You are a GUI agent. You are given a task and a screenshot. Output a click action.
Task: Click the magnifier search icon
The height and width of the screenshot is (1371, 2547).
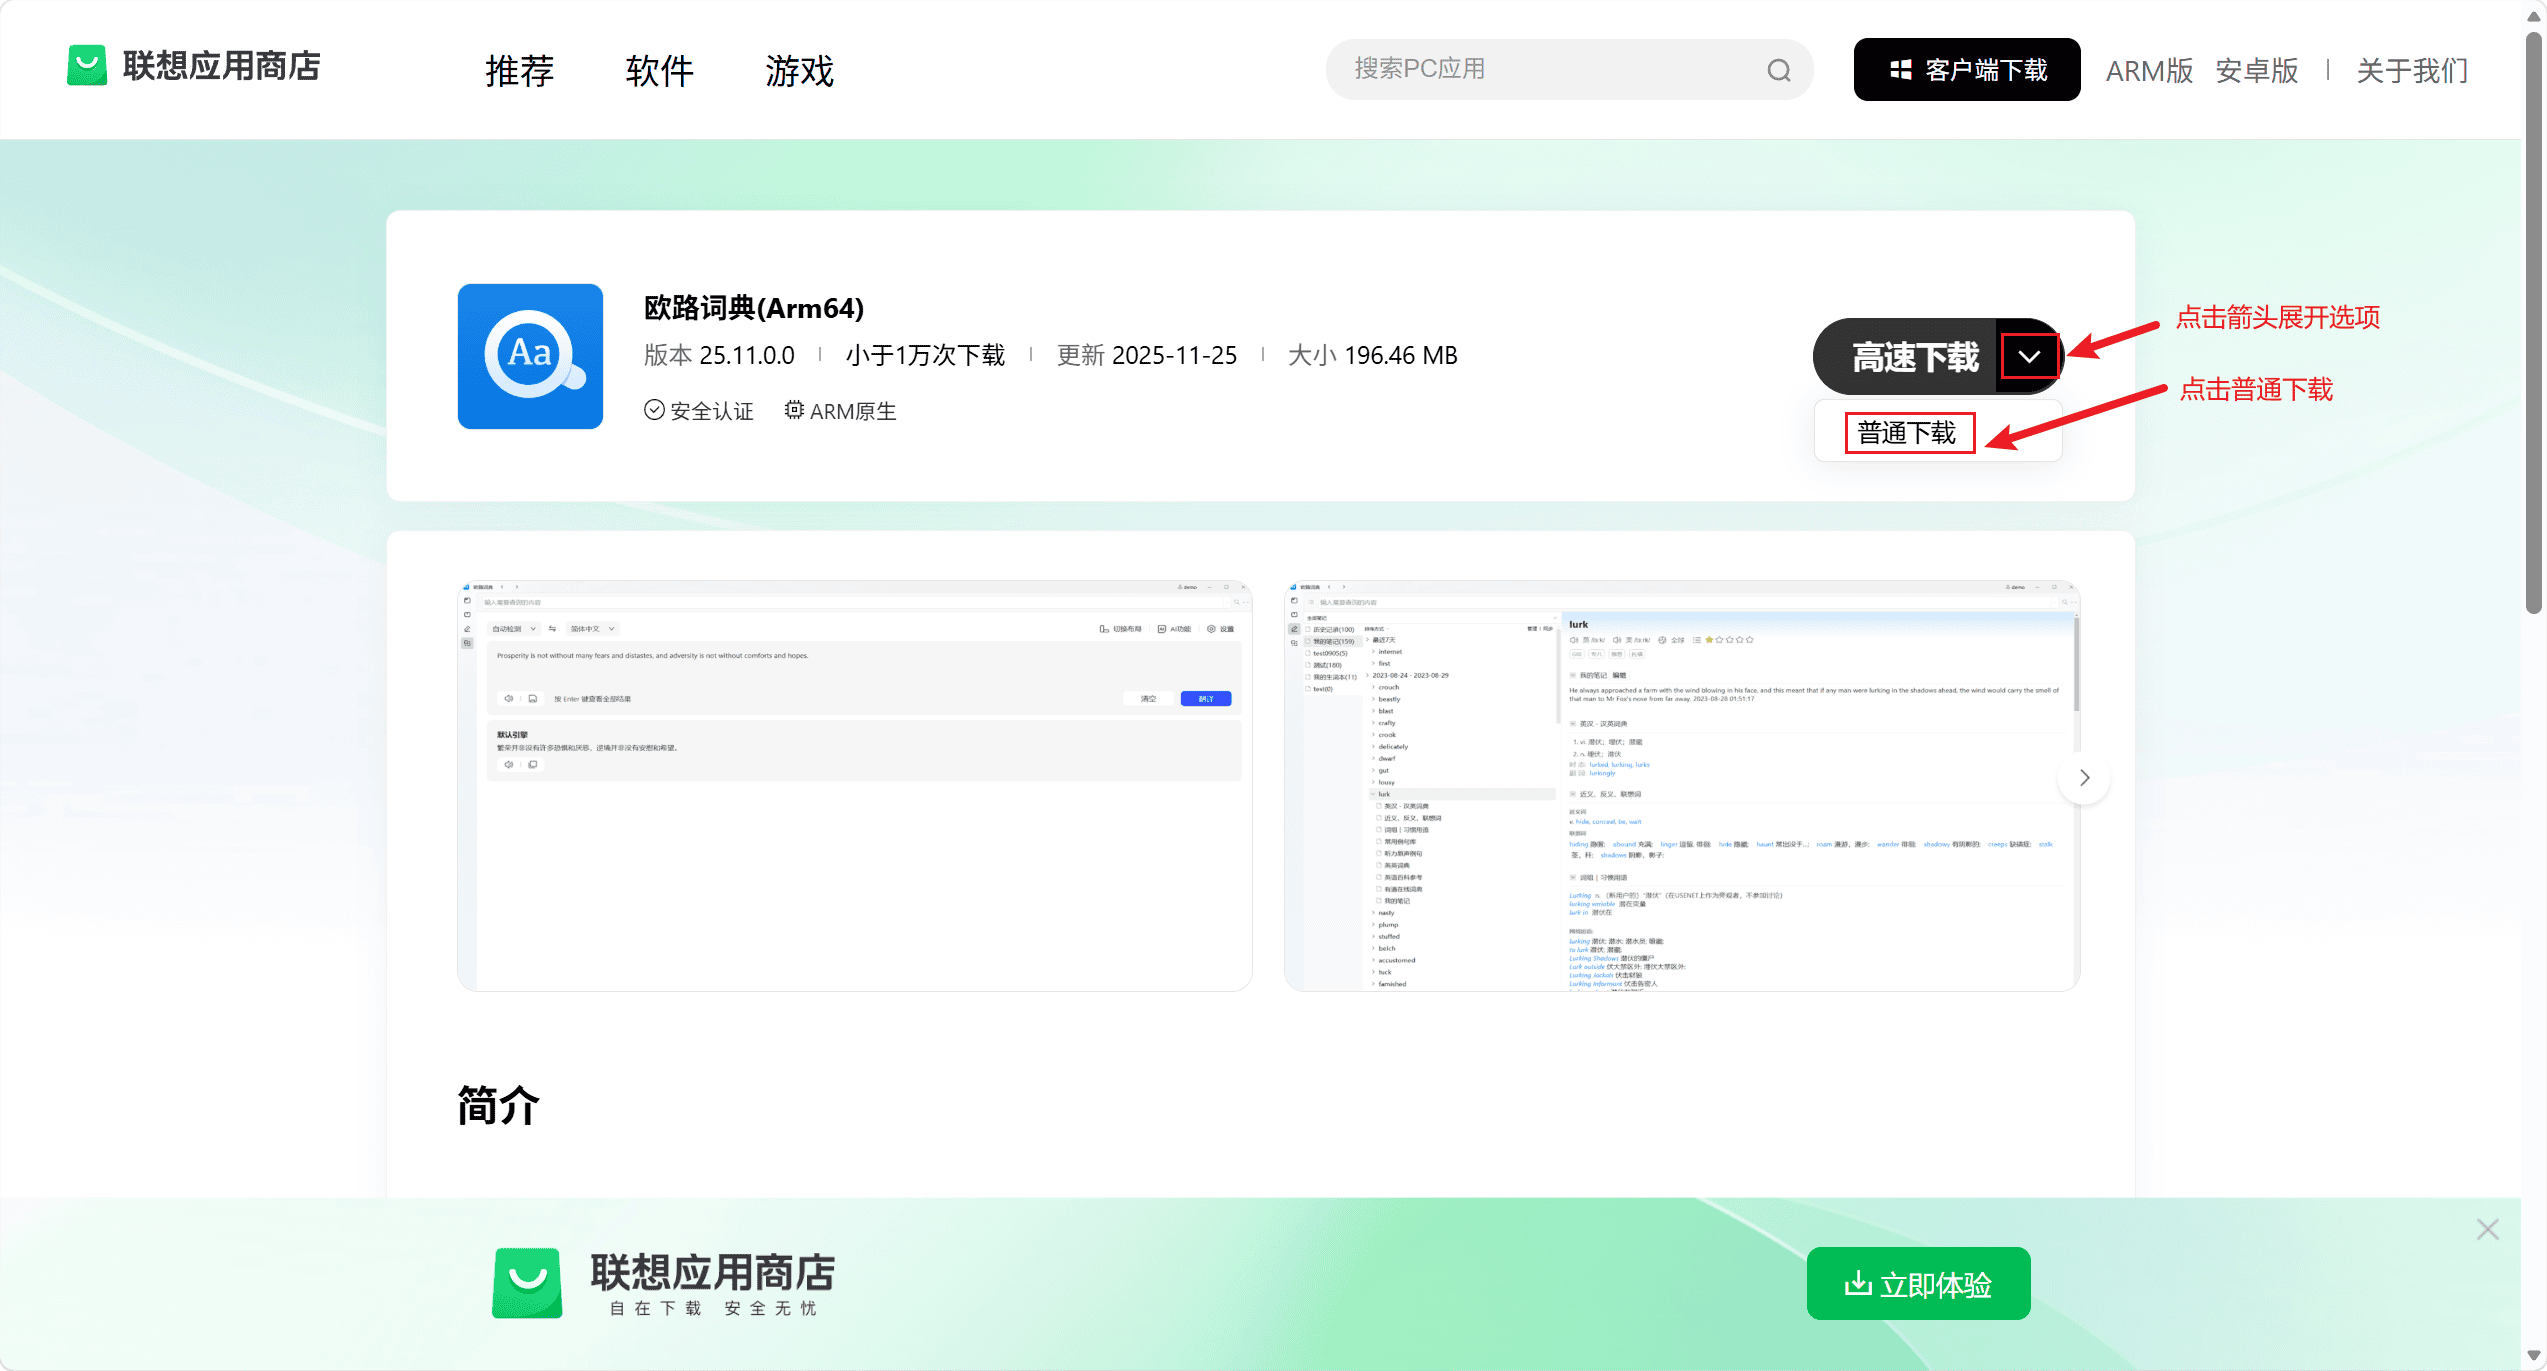1778,70
